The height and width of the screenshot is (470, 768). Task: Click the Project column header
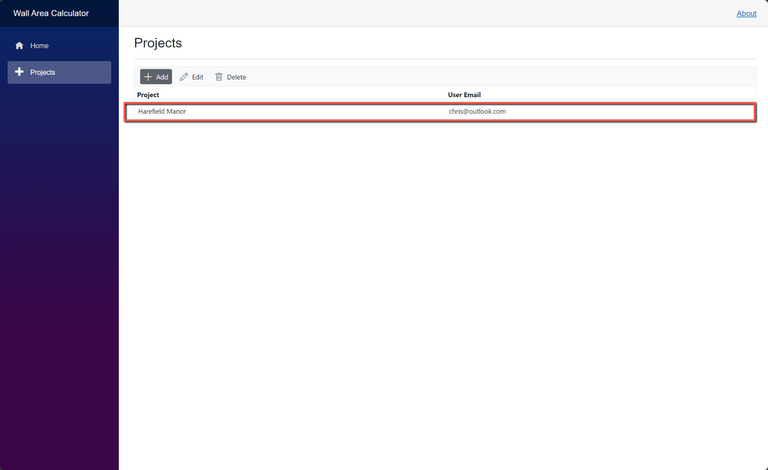pyautogui.click(x=148, y=95)
